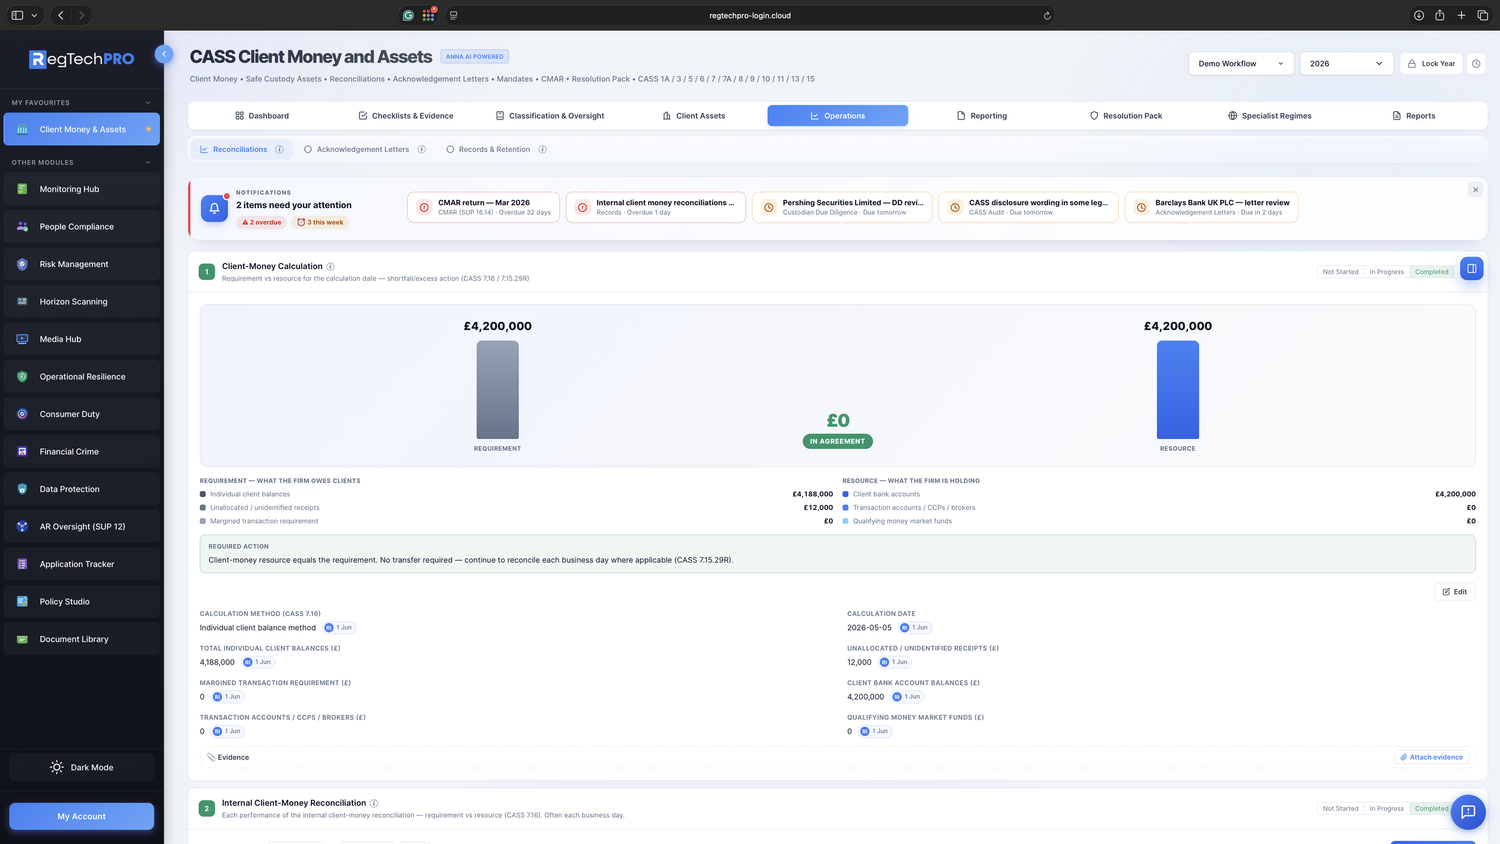Screen dimensions: 1500x844
Task: Reload page in browser address bar
Action: (x=1047, y=15)
